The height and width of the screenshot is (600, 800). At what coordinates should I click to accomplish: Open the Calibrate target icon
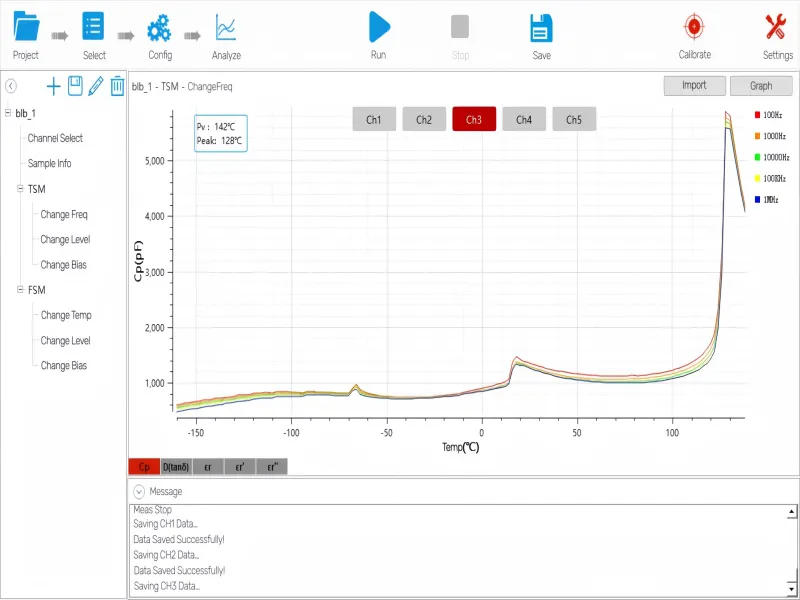click(694, 27)
